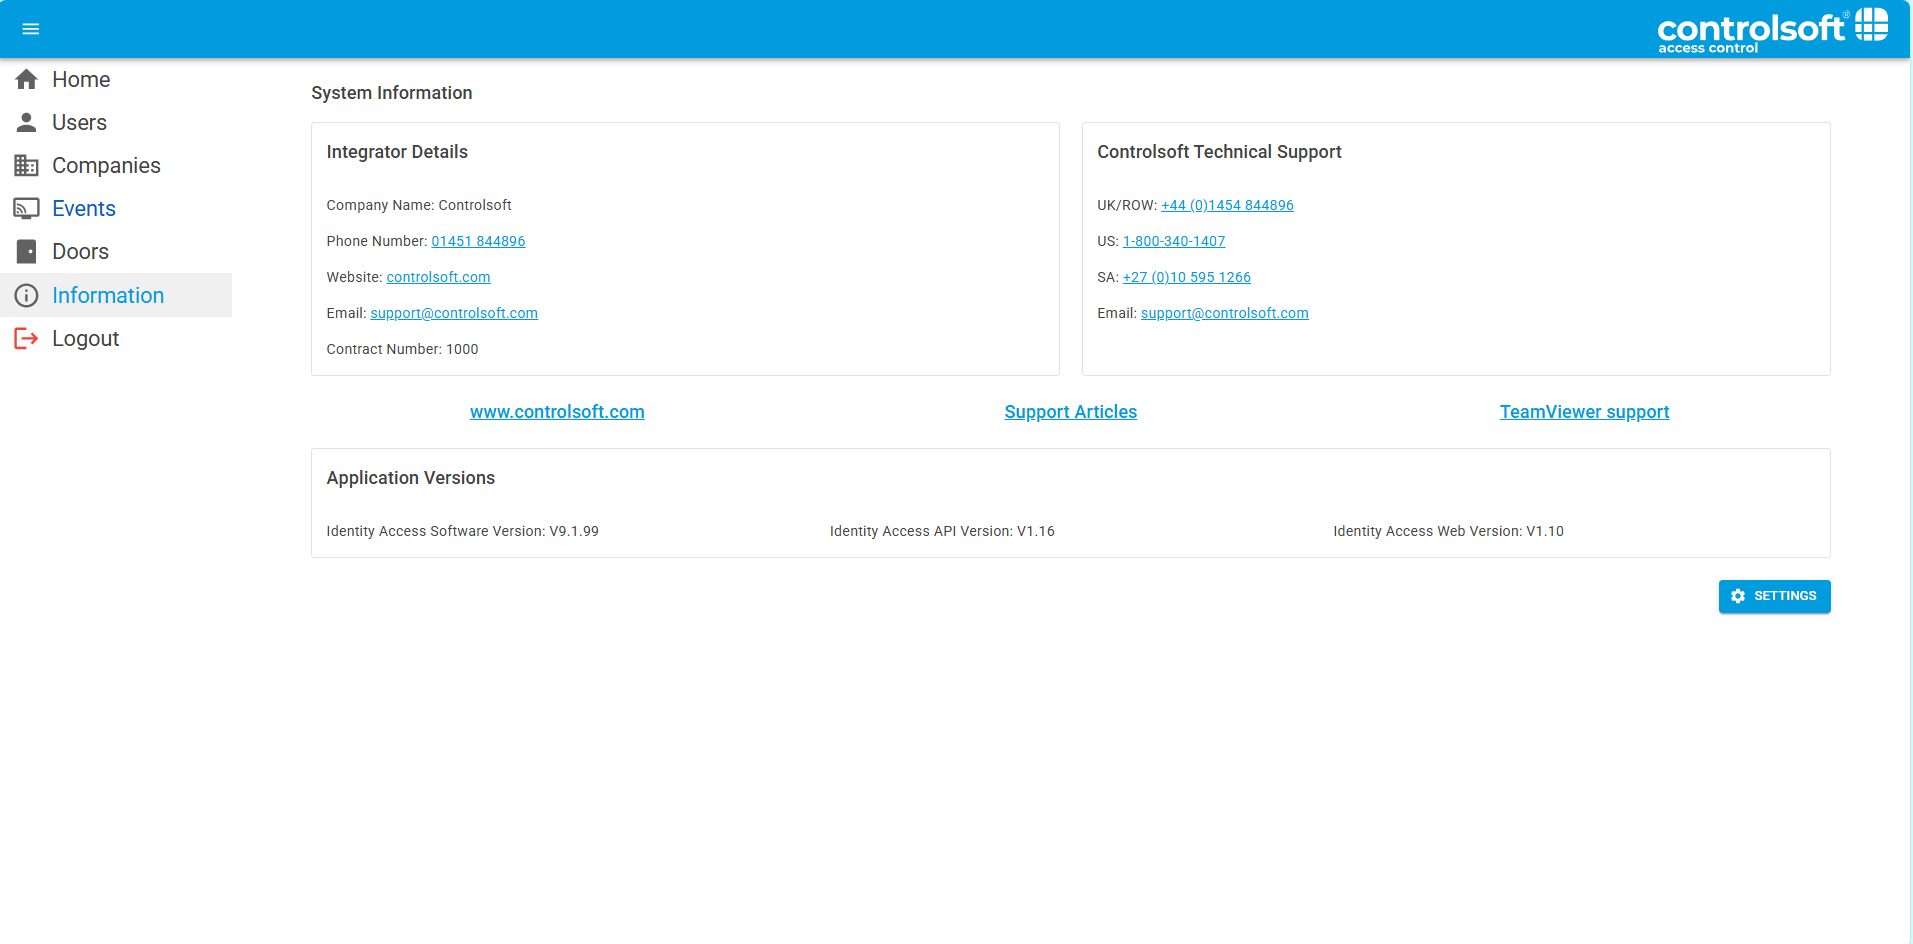Toggle the hamburger menu icon
1913x944 pixels.
point(31,29)
